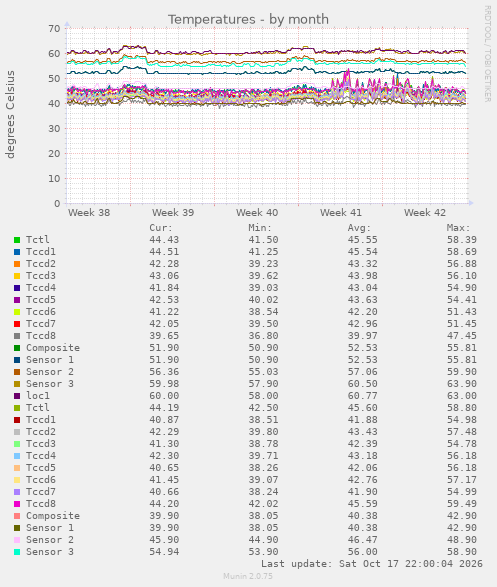Click the "Week 38" axis label

[89, 213]
